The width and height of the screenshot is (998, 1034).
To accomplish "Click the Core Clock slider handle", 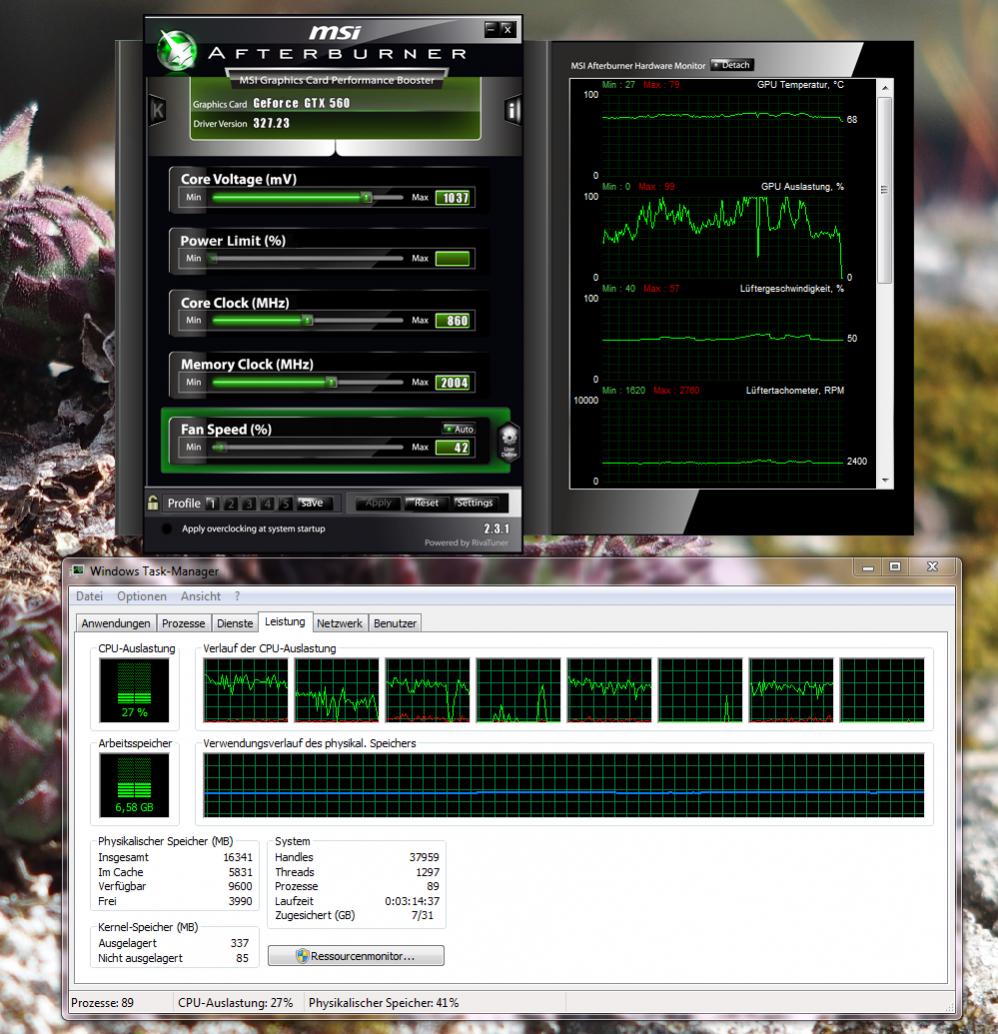I will pyautogui.click(x=307, y=320).
